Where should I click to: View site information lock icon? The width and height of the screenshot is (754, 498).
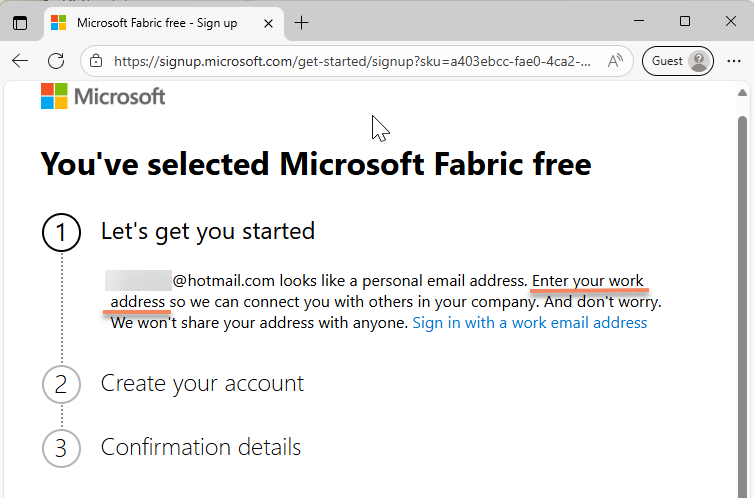click(x=96, y=61)
